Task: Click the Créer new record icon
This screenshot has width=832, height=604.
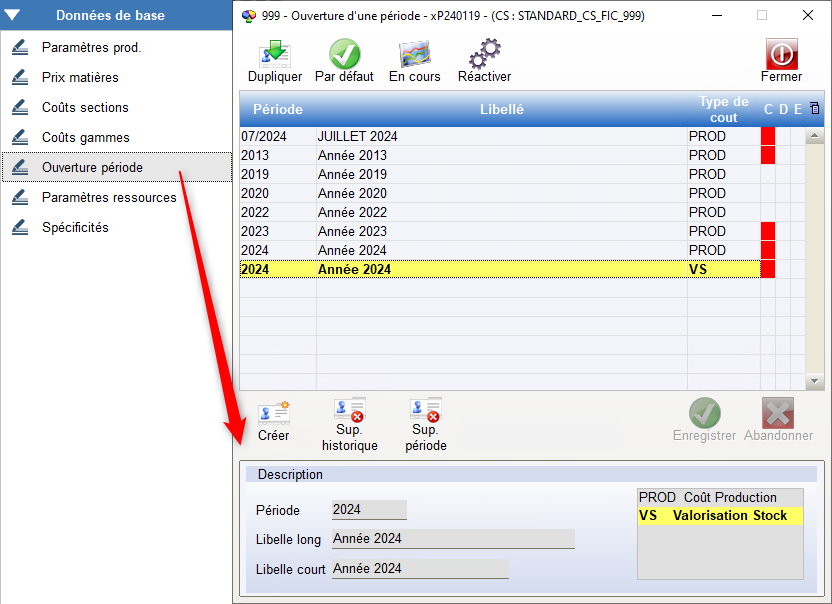Action: tap(273, 412)
